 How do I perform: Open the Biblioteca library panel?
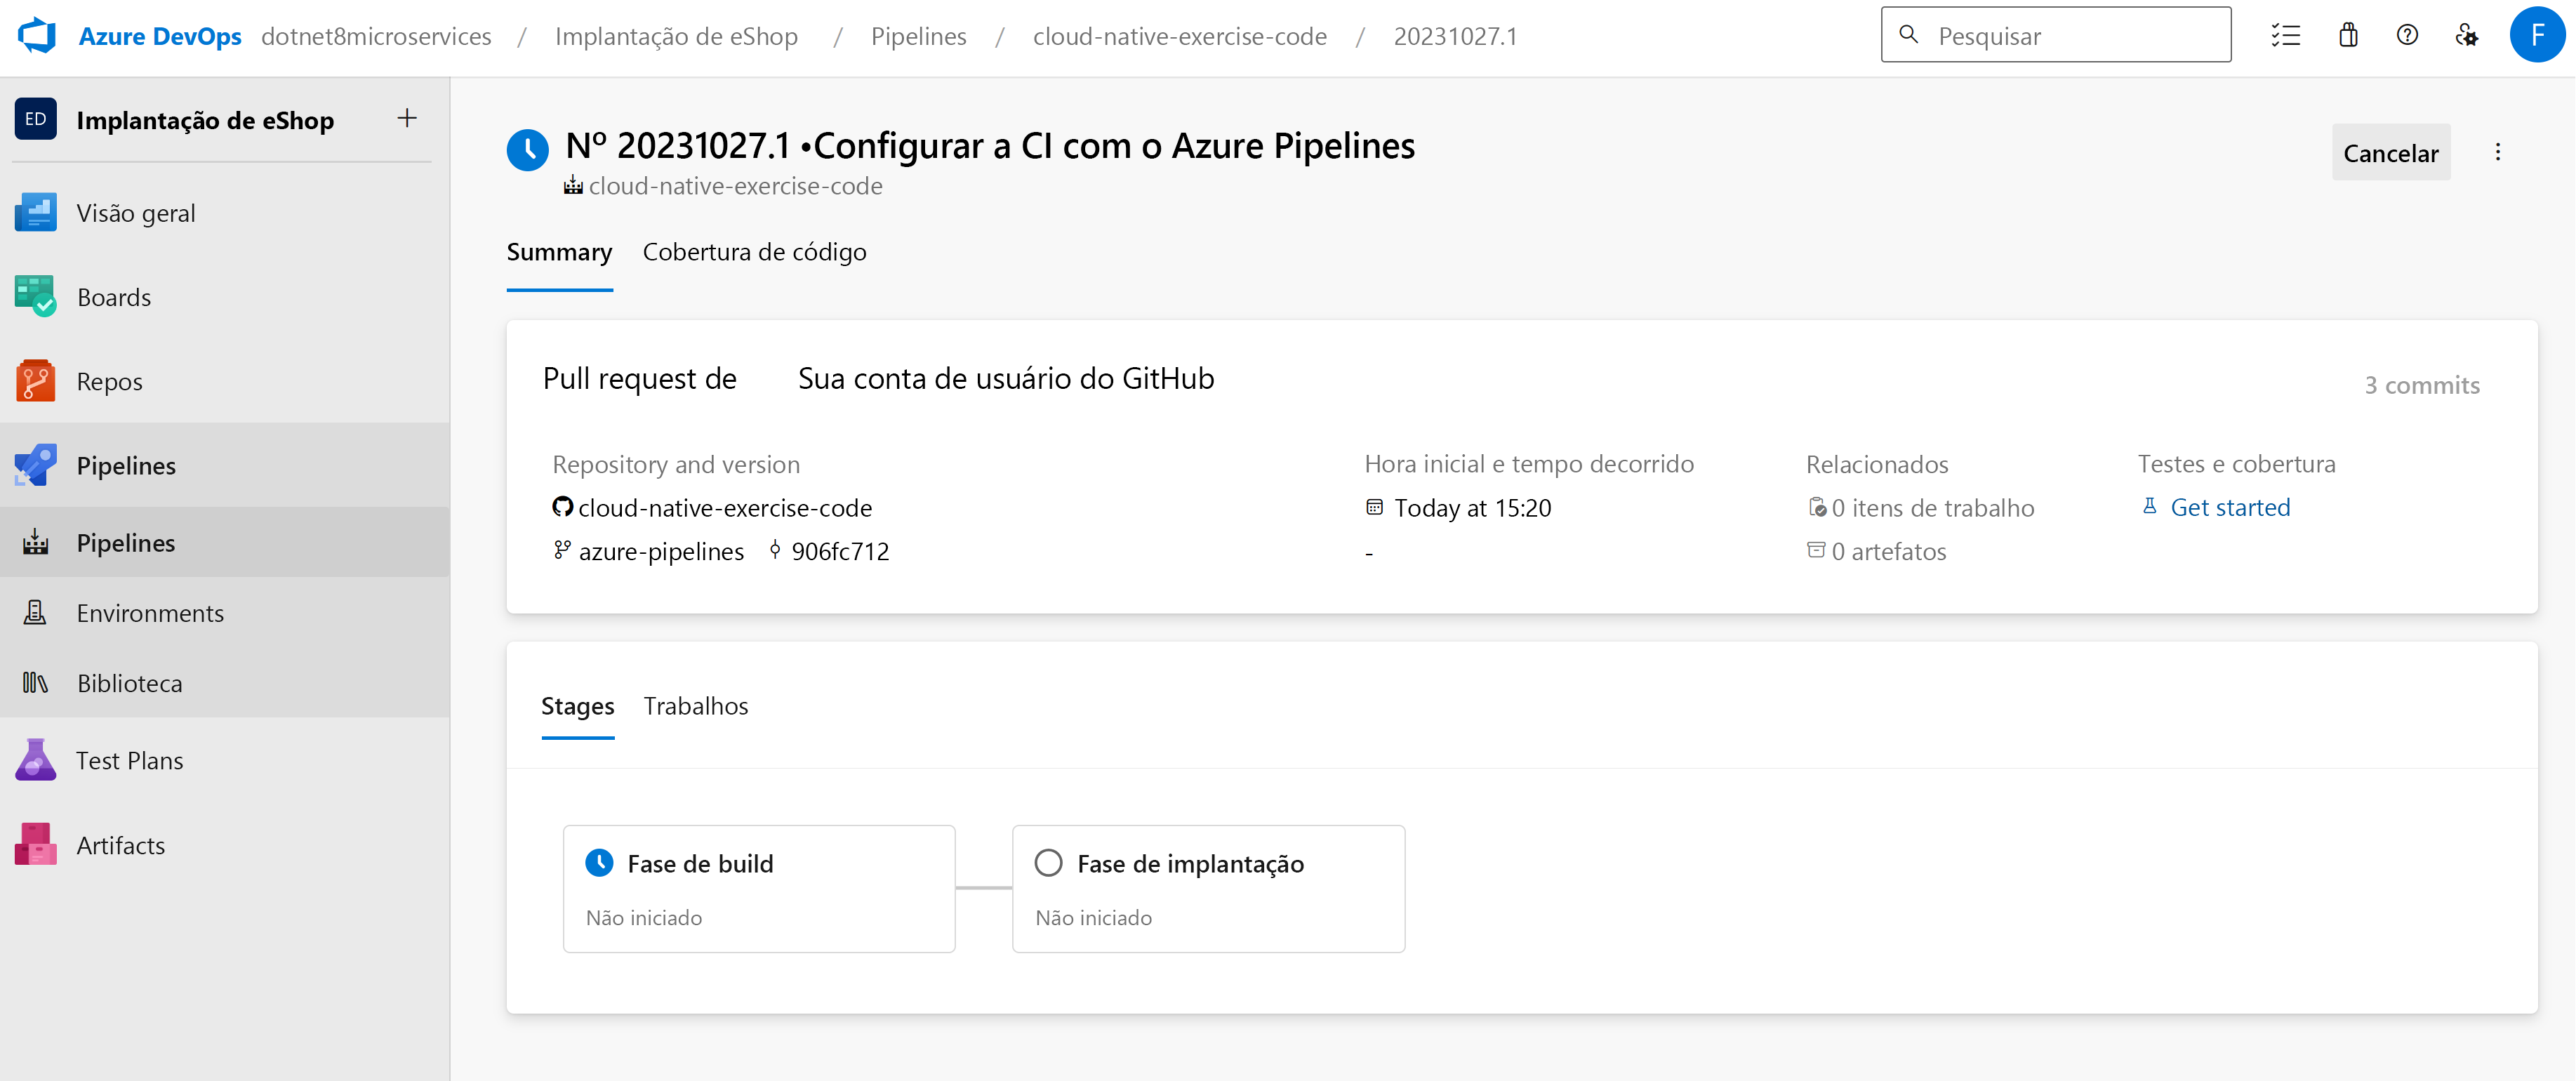click(130, 682)
